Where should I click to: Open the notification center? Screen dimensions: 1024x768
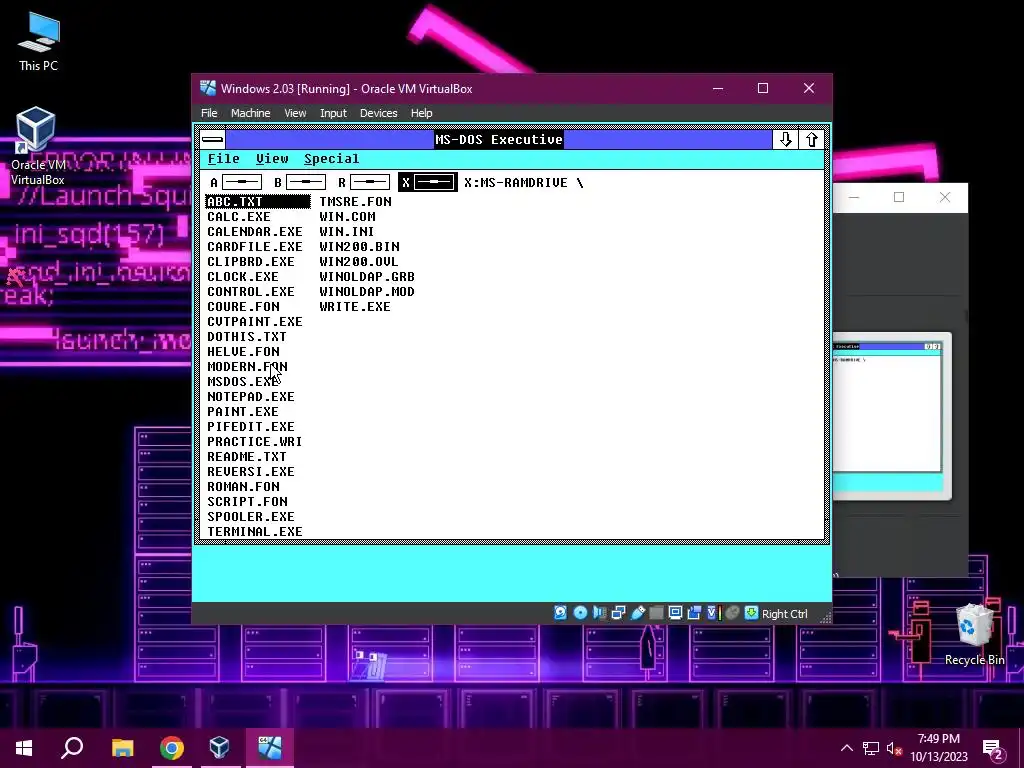(993, 749)
